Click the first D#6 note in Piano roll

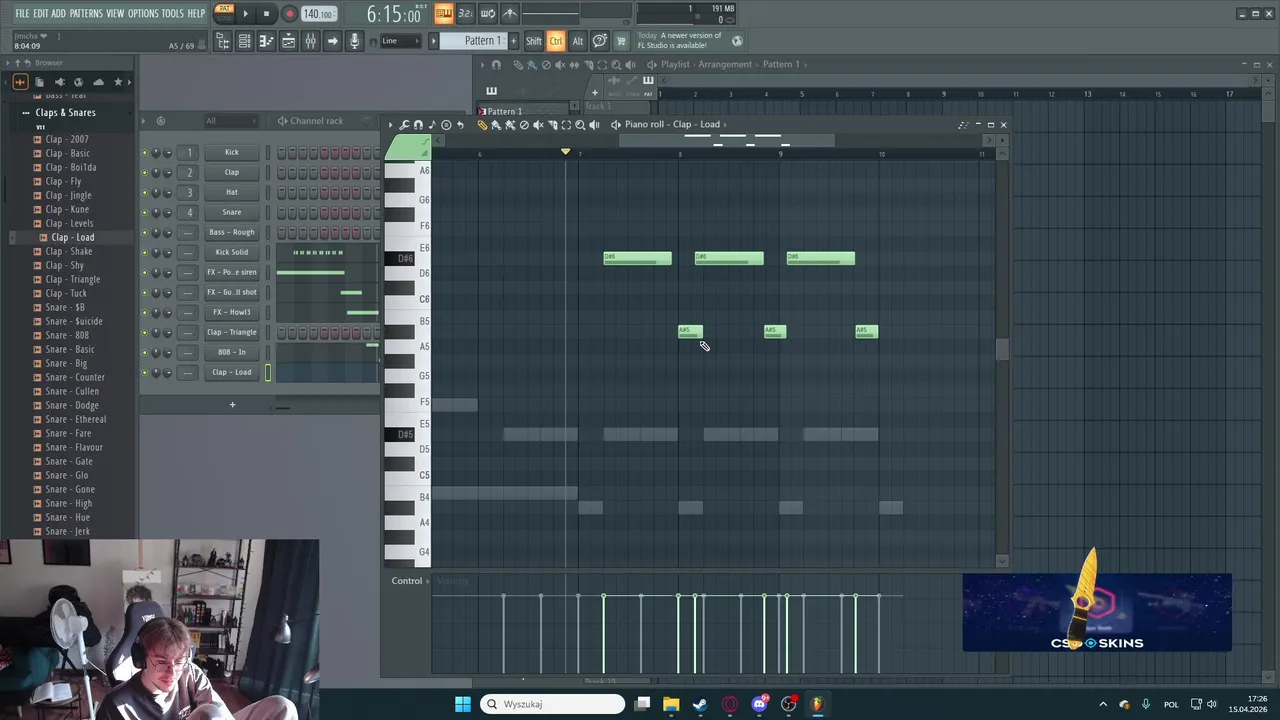point(638,258)
